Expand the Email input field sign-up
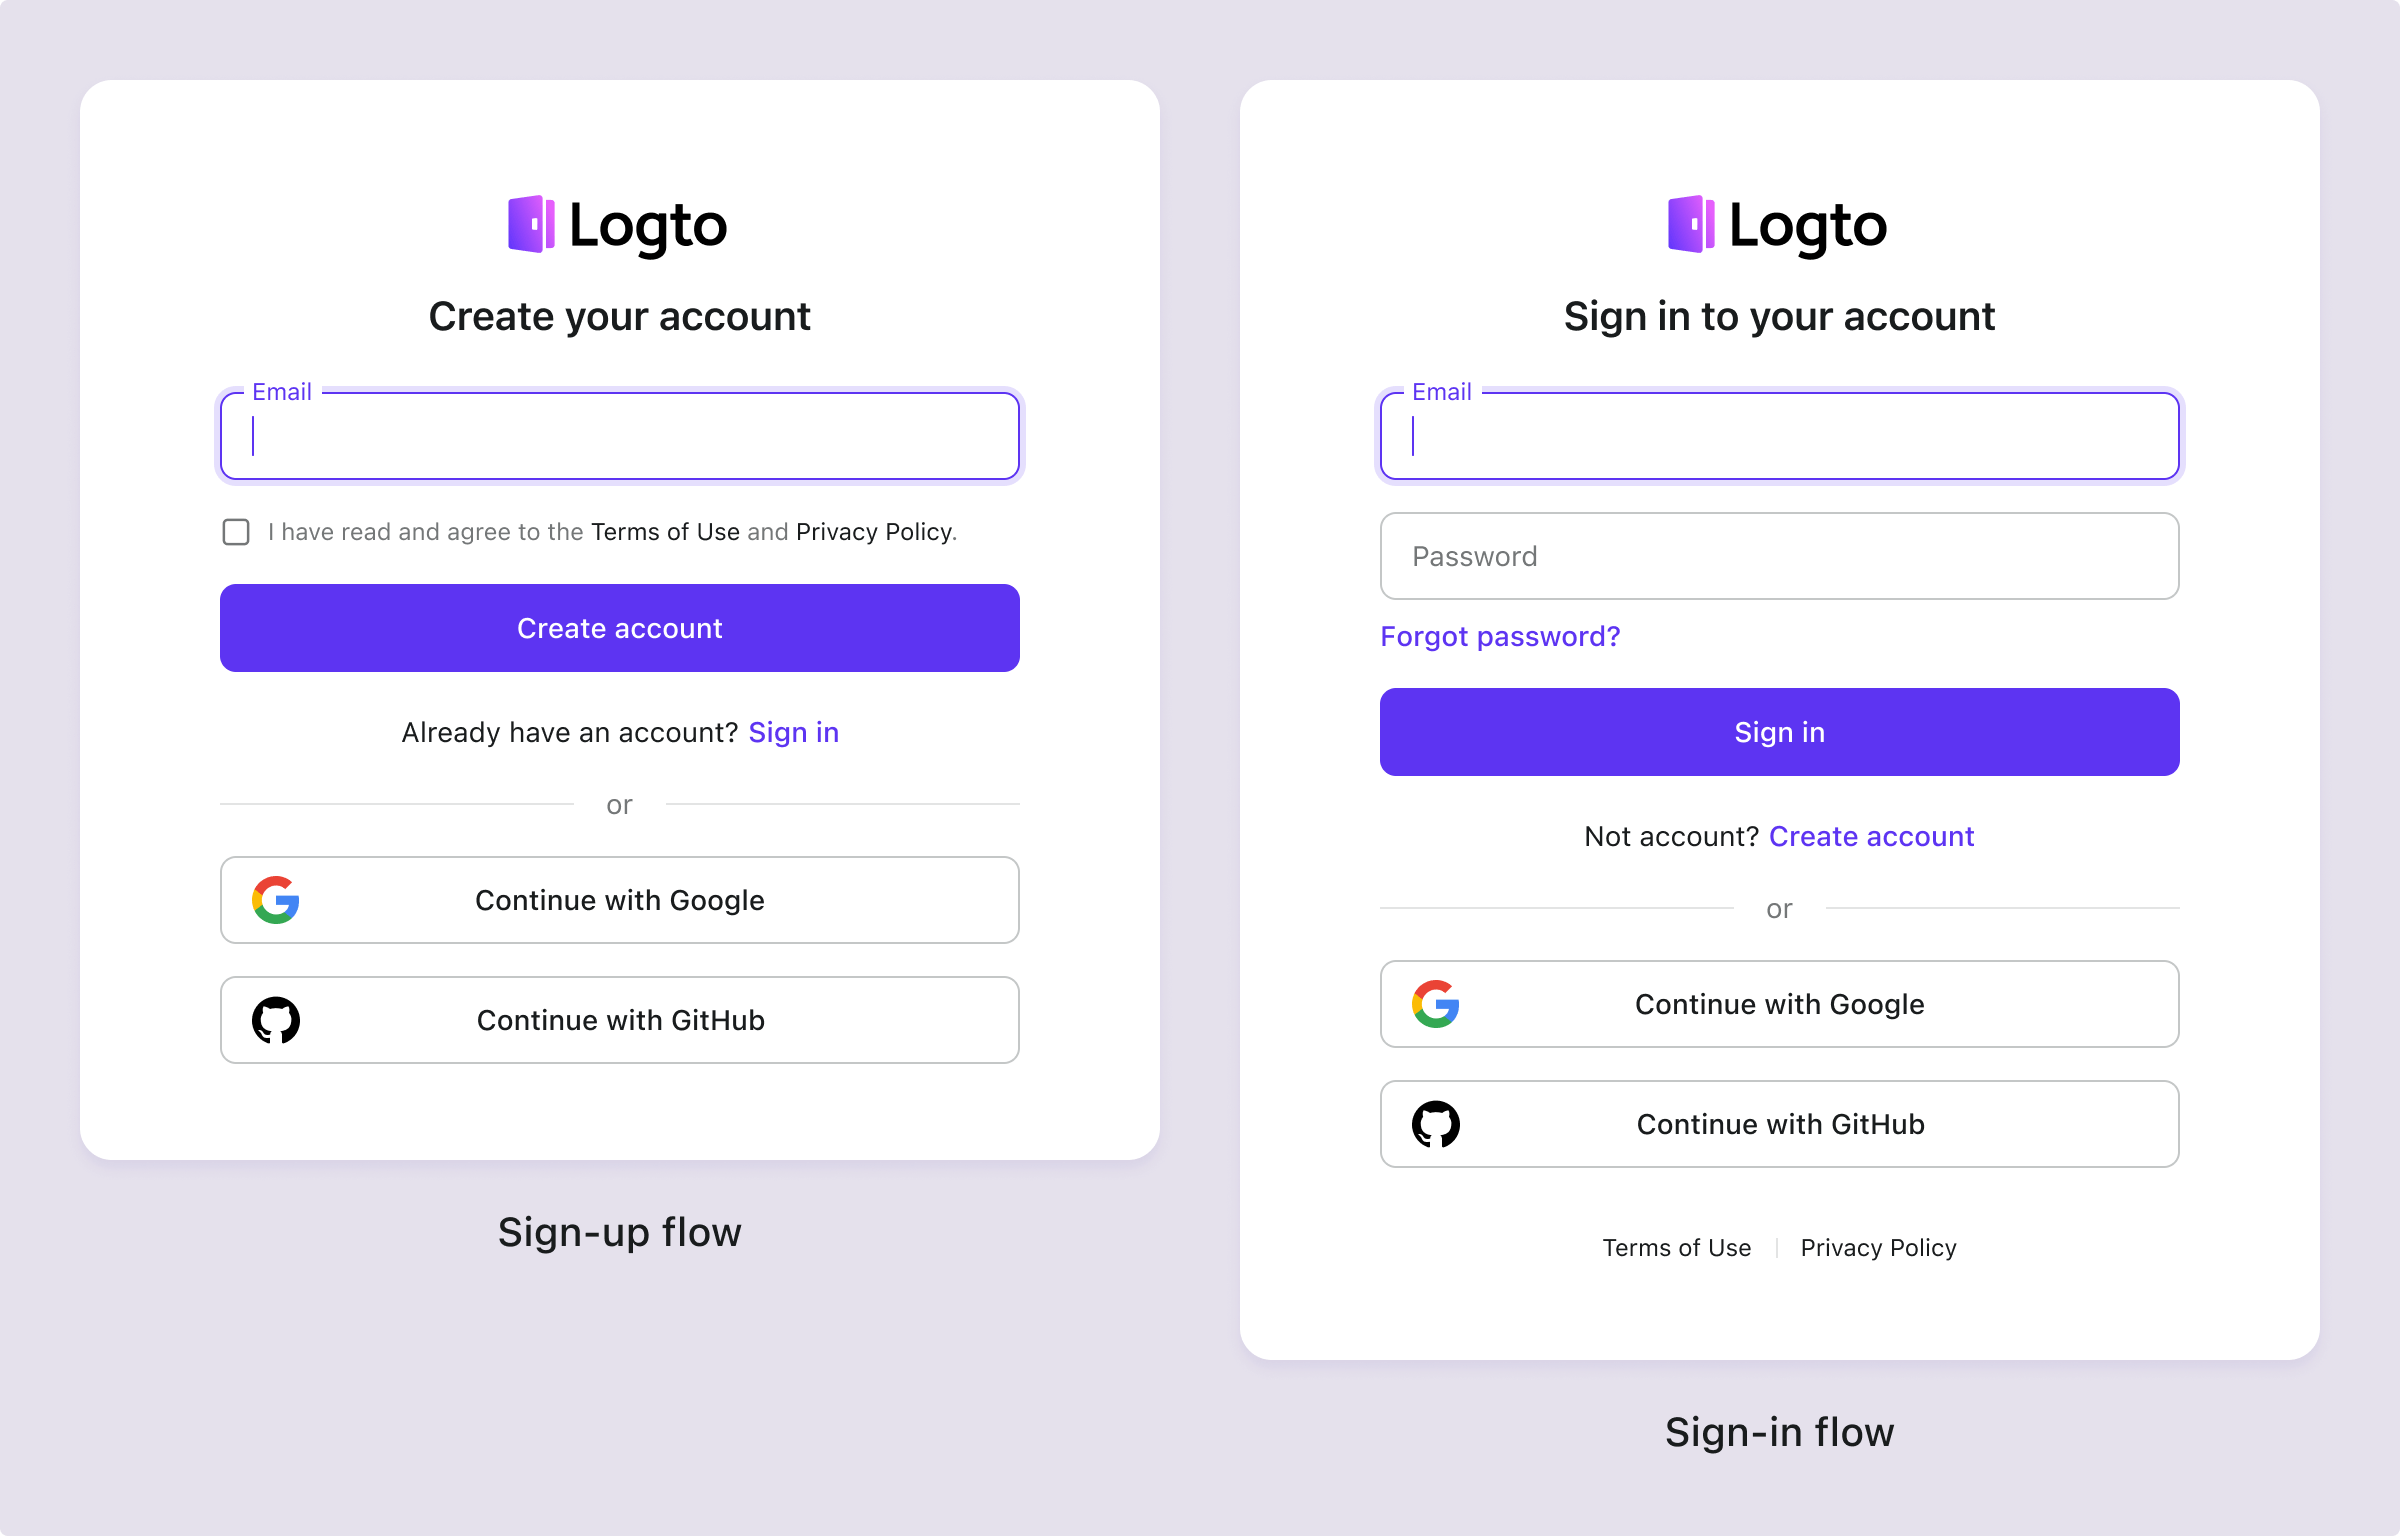 pos(619,436)
